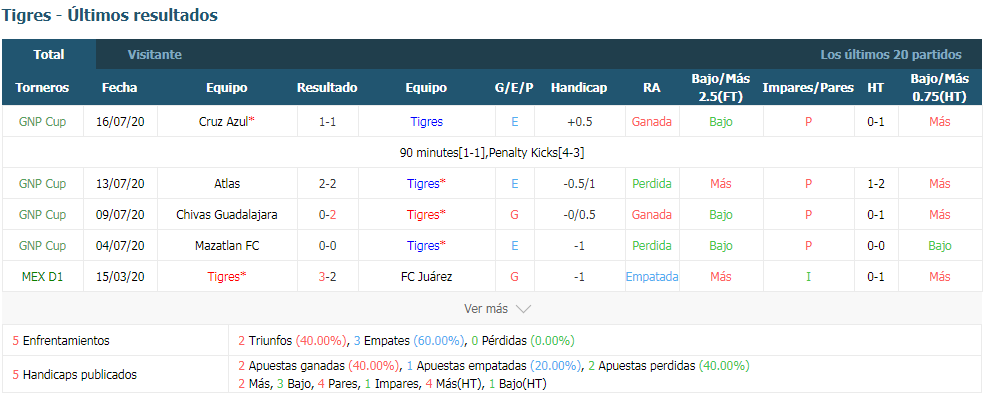This screenshot has width=987, height=397.
Task: Click red Tigres in 15/03/20 row
Action: pyautogui.click(x=224, y=276)
